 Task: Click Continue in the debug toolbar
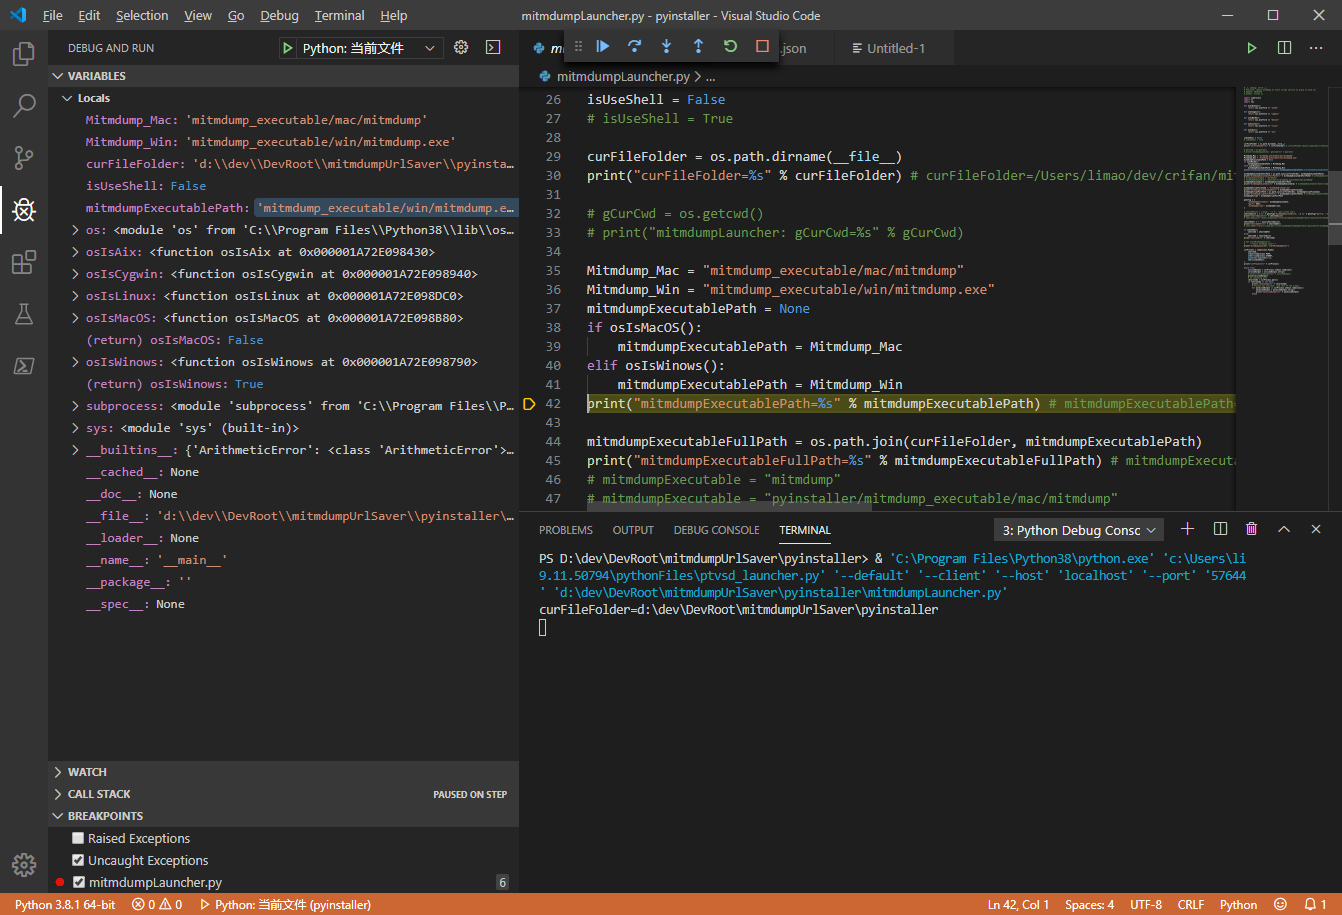[x=603, y=47]
